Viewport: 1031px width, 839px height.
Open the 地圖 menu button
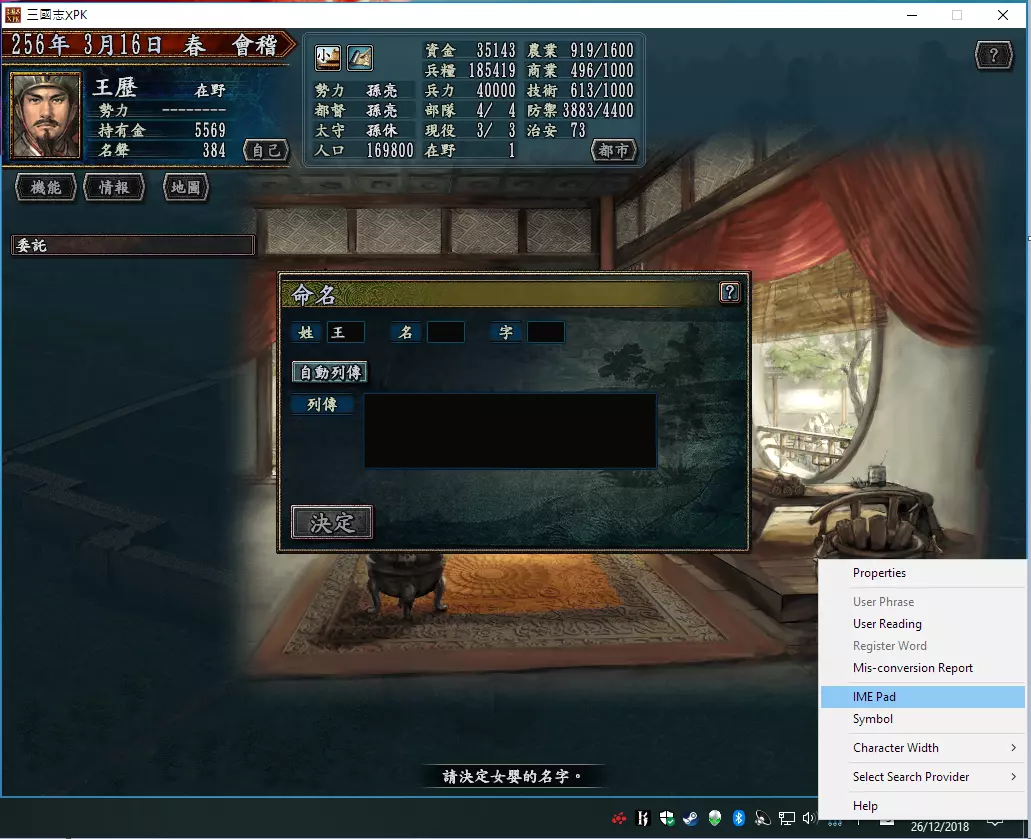[x=185, y=188]
